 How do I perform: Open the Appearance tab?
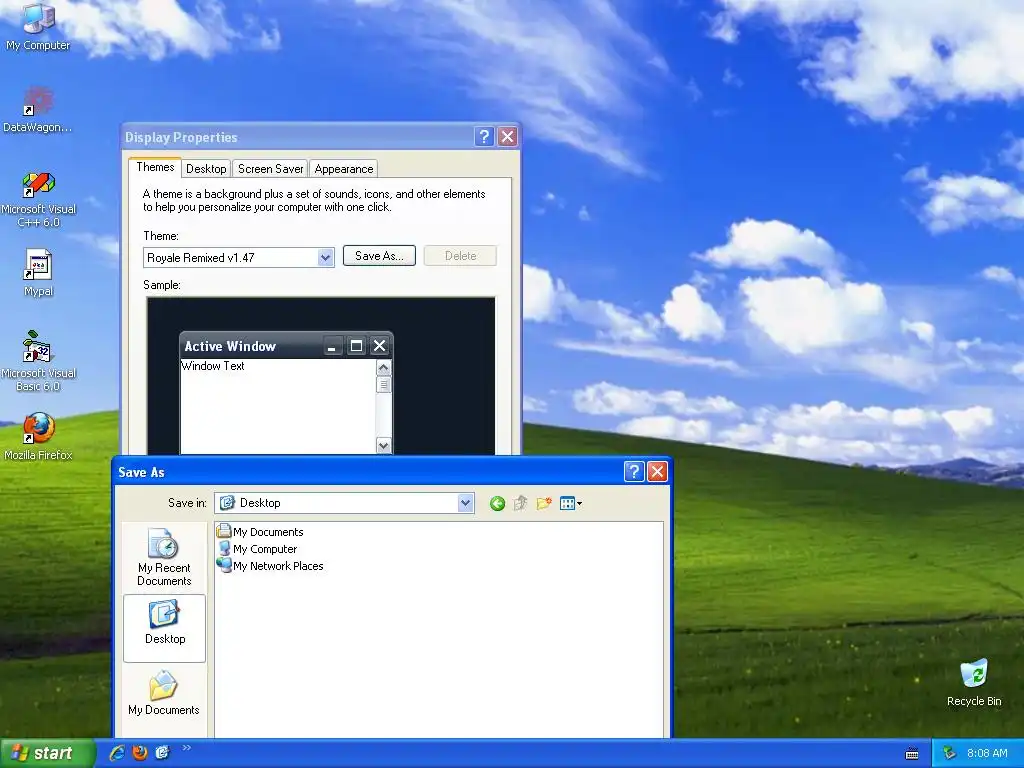pyautogui.click(x=344, y=168)
